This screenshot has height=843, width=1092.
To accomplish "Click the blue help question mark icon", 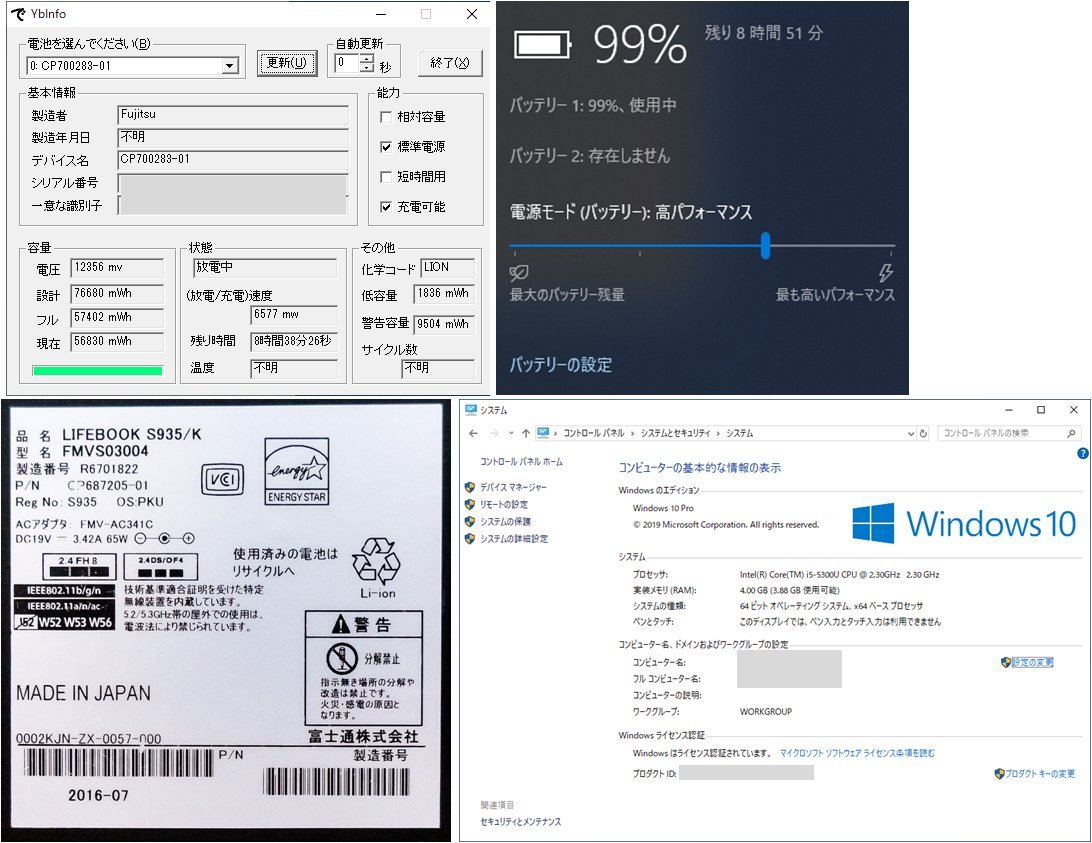I will [1083, 454].
